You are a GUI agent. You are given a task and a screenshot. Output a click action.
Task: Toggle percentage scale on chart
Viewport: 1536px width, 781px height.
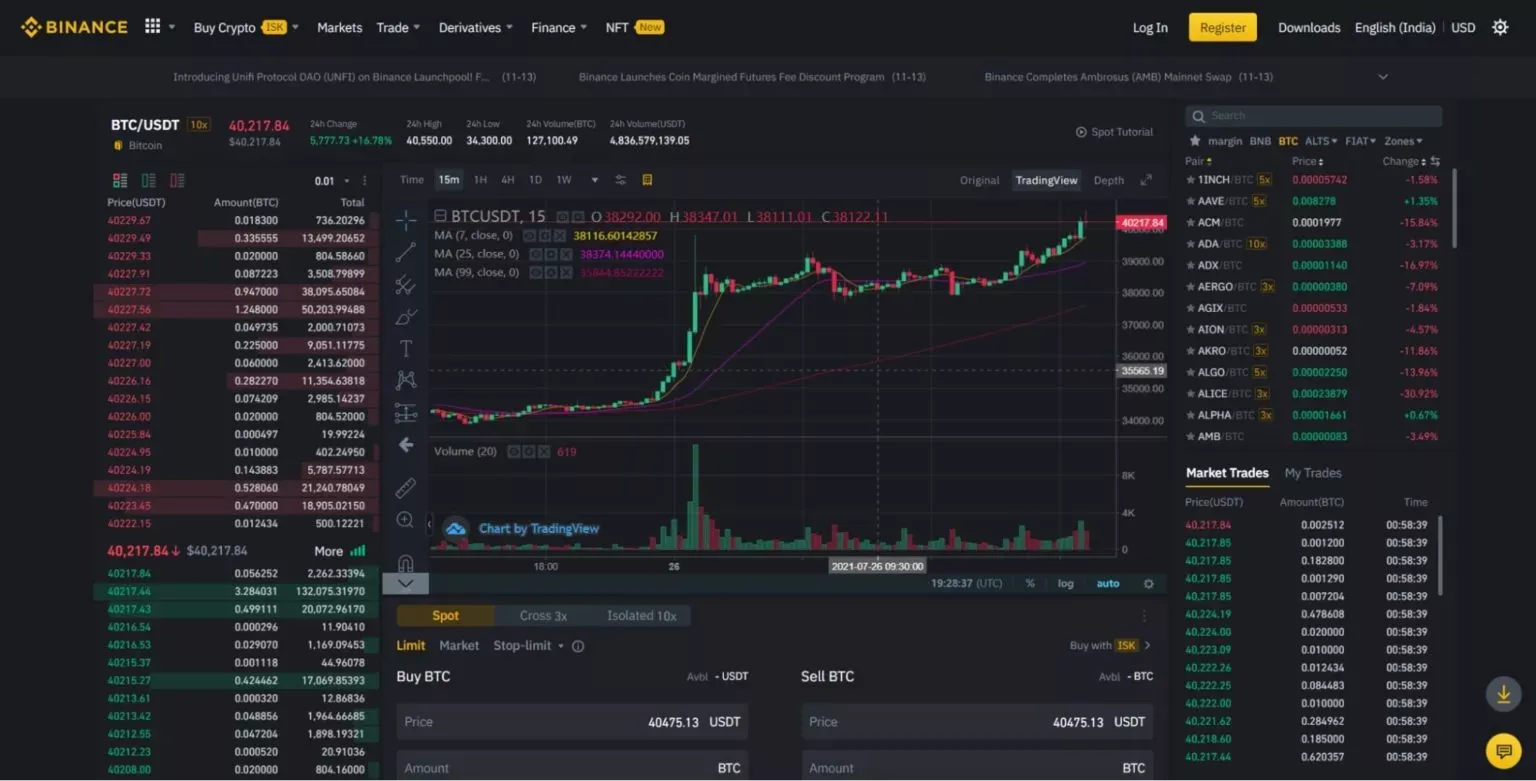click(x=1030, y=583)
